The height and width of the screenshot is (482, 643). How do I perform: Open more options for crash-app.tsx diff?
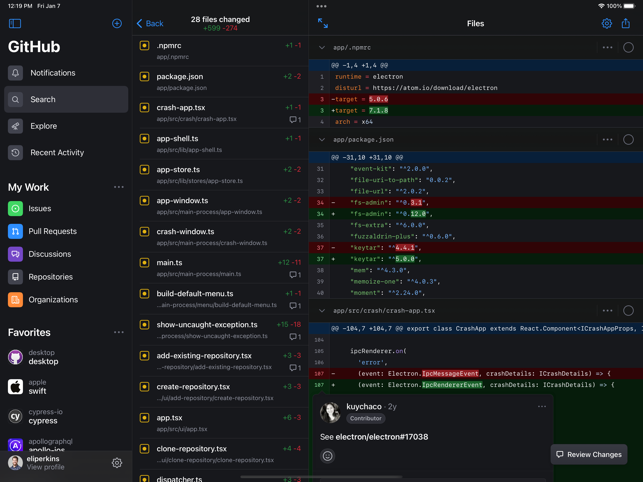coord(607,311)
